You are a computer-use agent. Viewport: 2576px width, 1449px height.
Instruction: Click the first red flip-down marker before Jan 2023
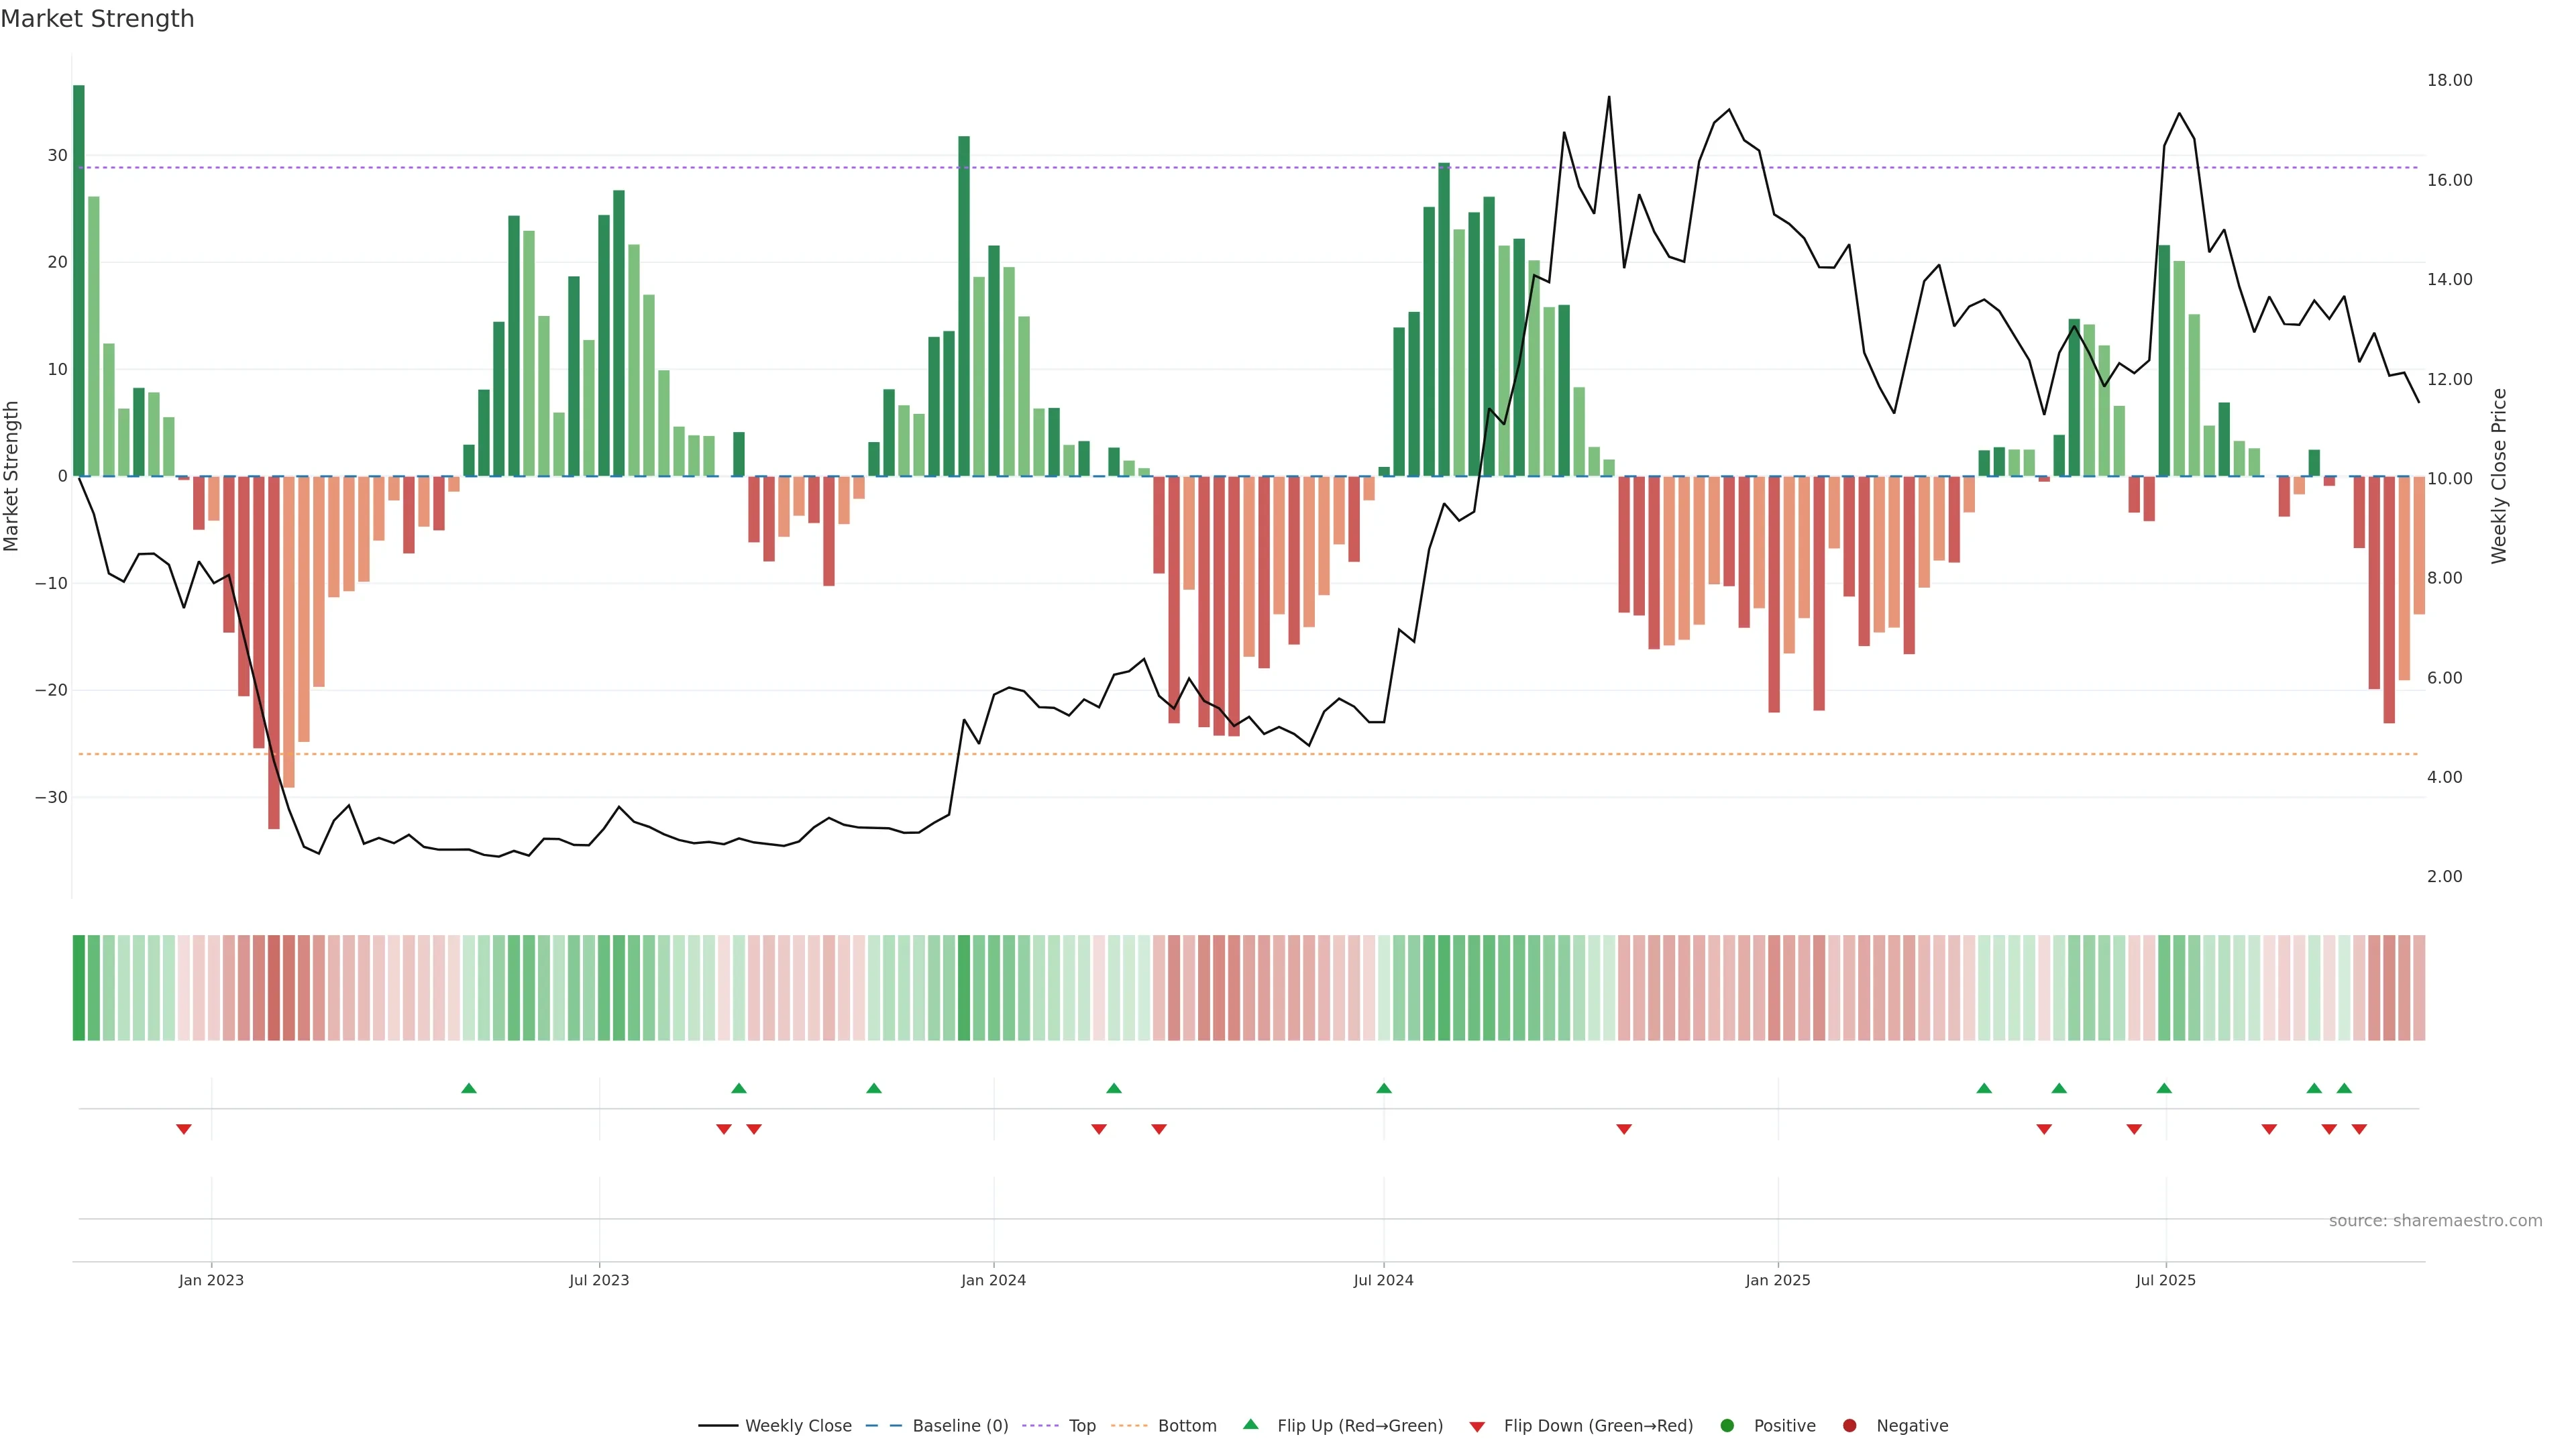(184, 1129)
